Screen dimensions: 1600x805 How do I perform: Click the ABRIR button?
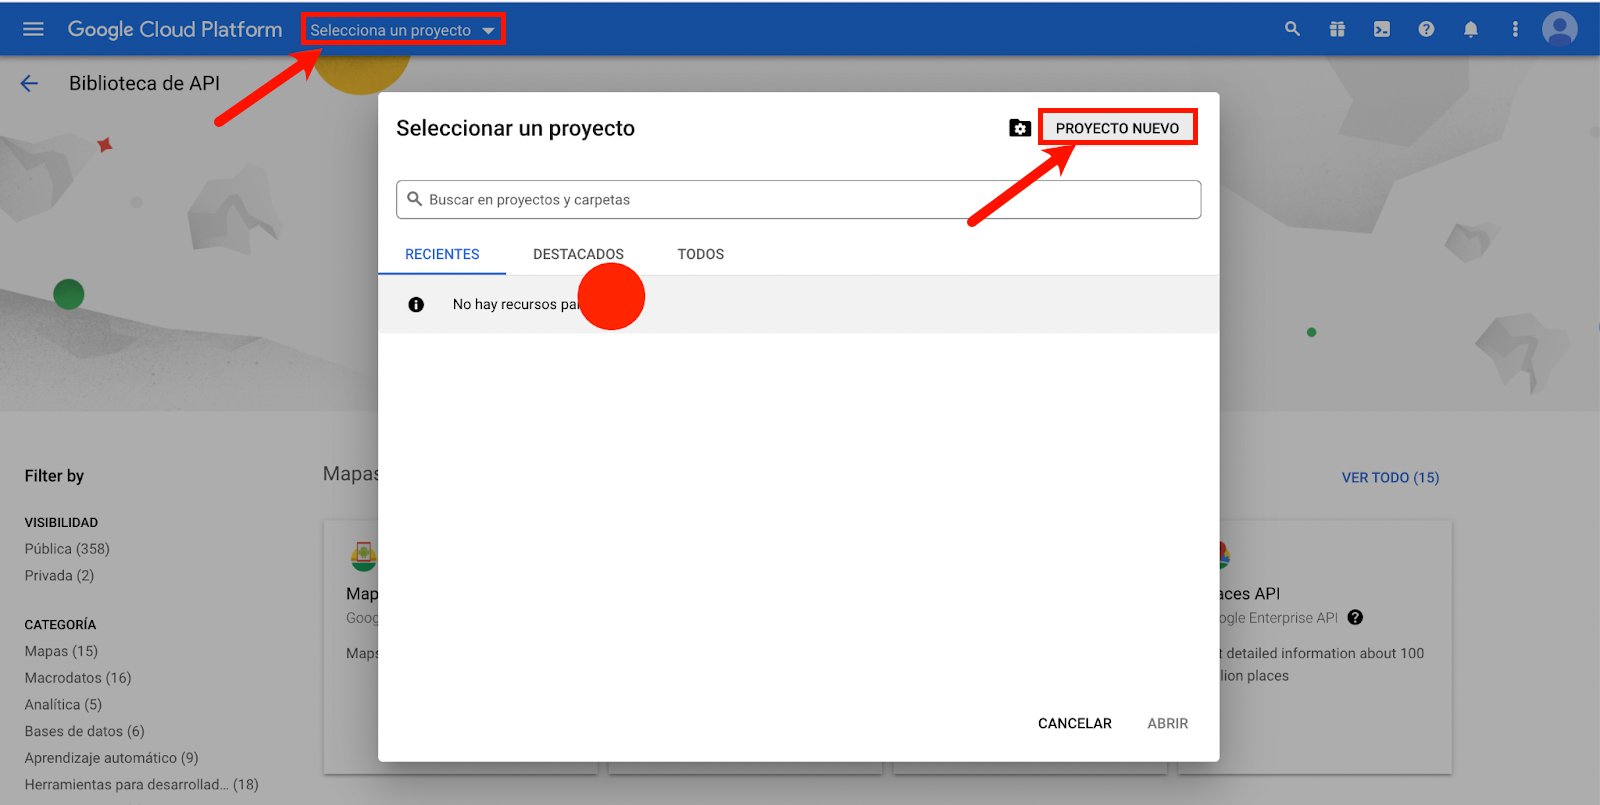coord(1167,723)
